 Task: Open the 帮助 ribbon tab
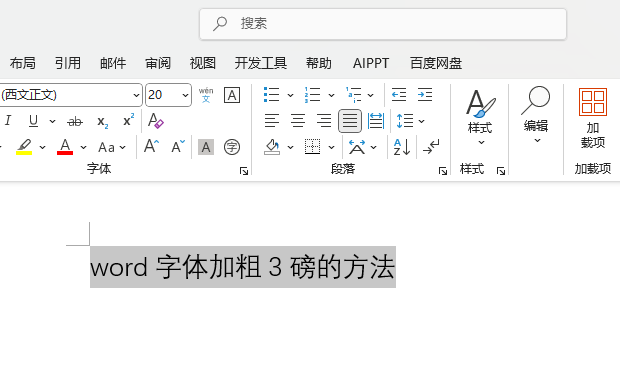tap(318, 63)
